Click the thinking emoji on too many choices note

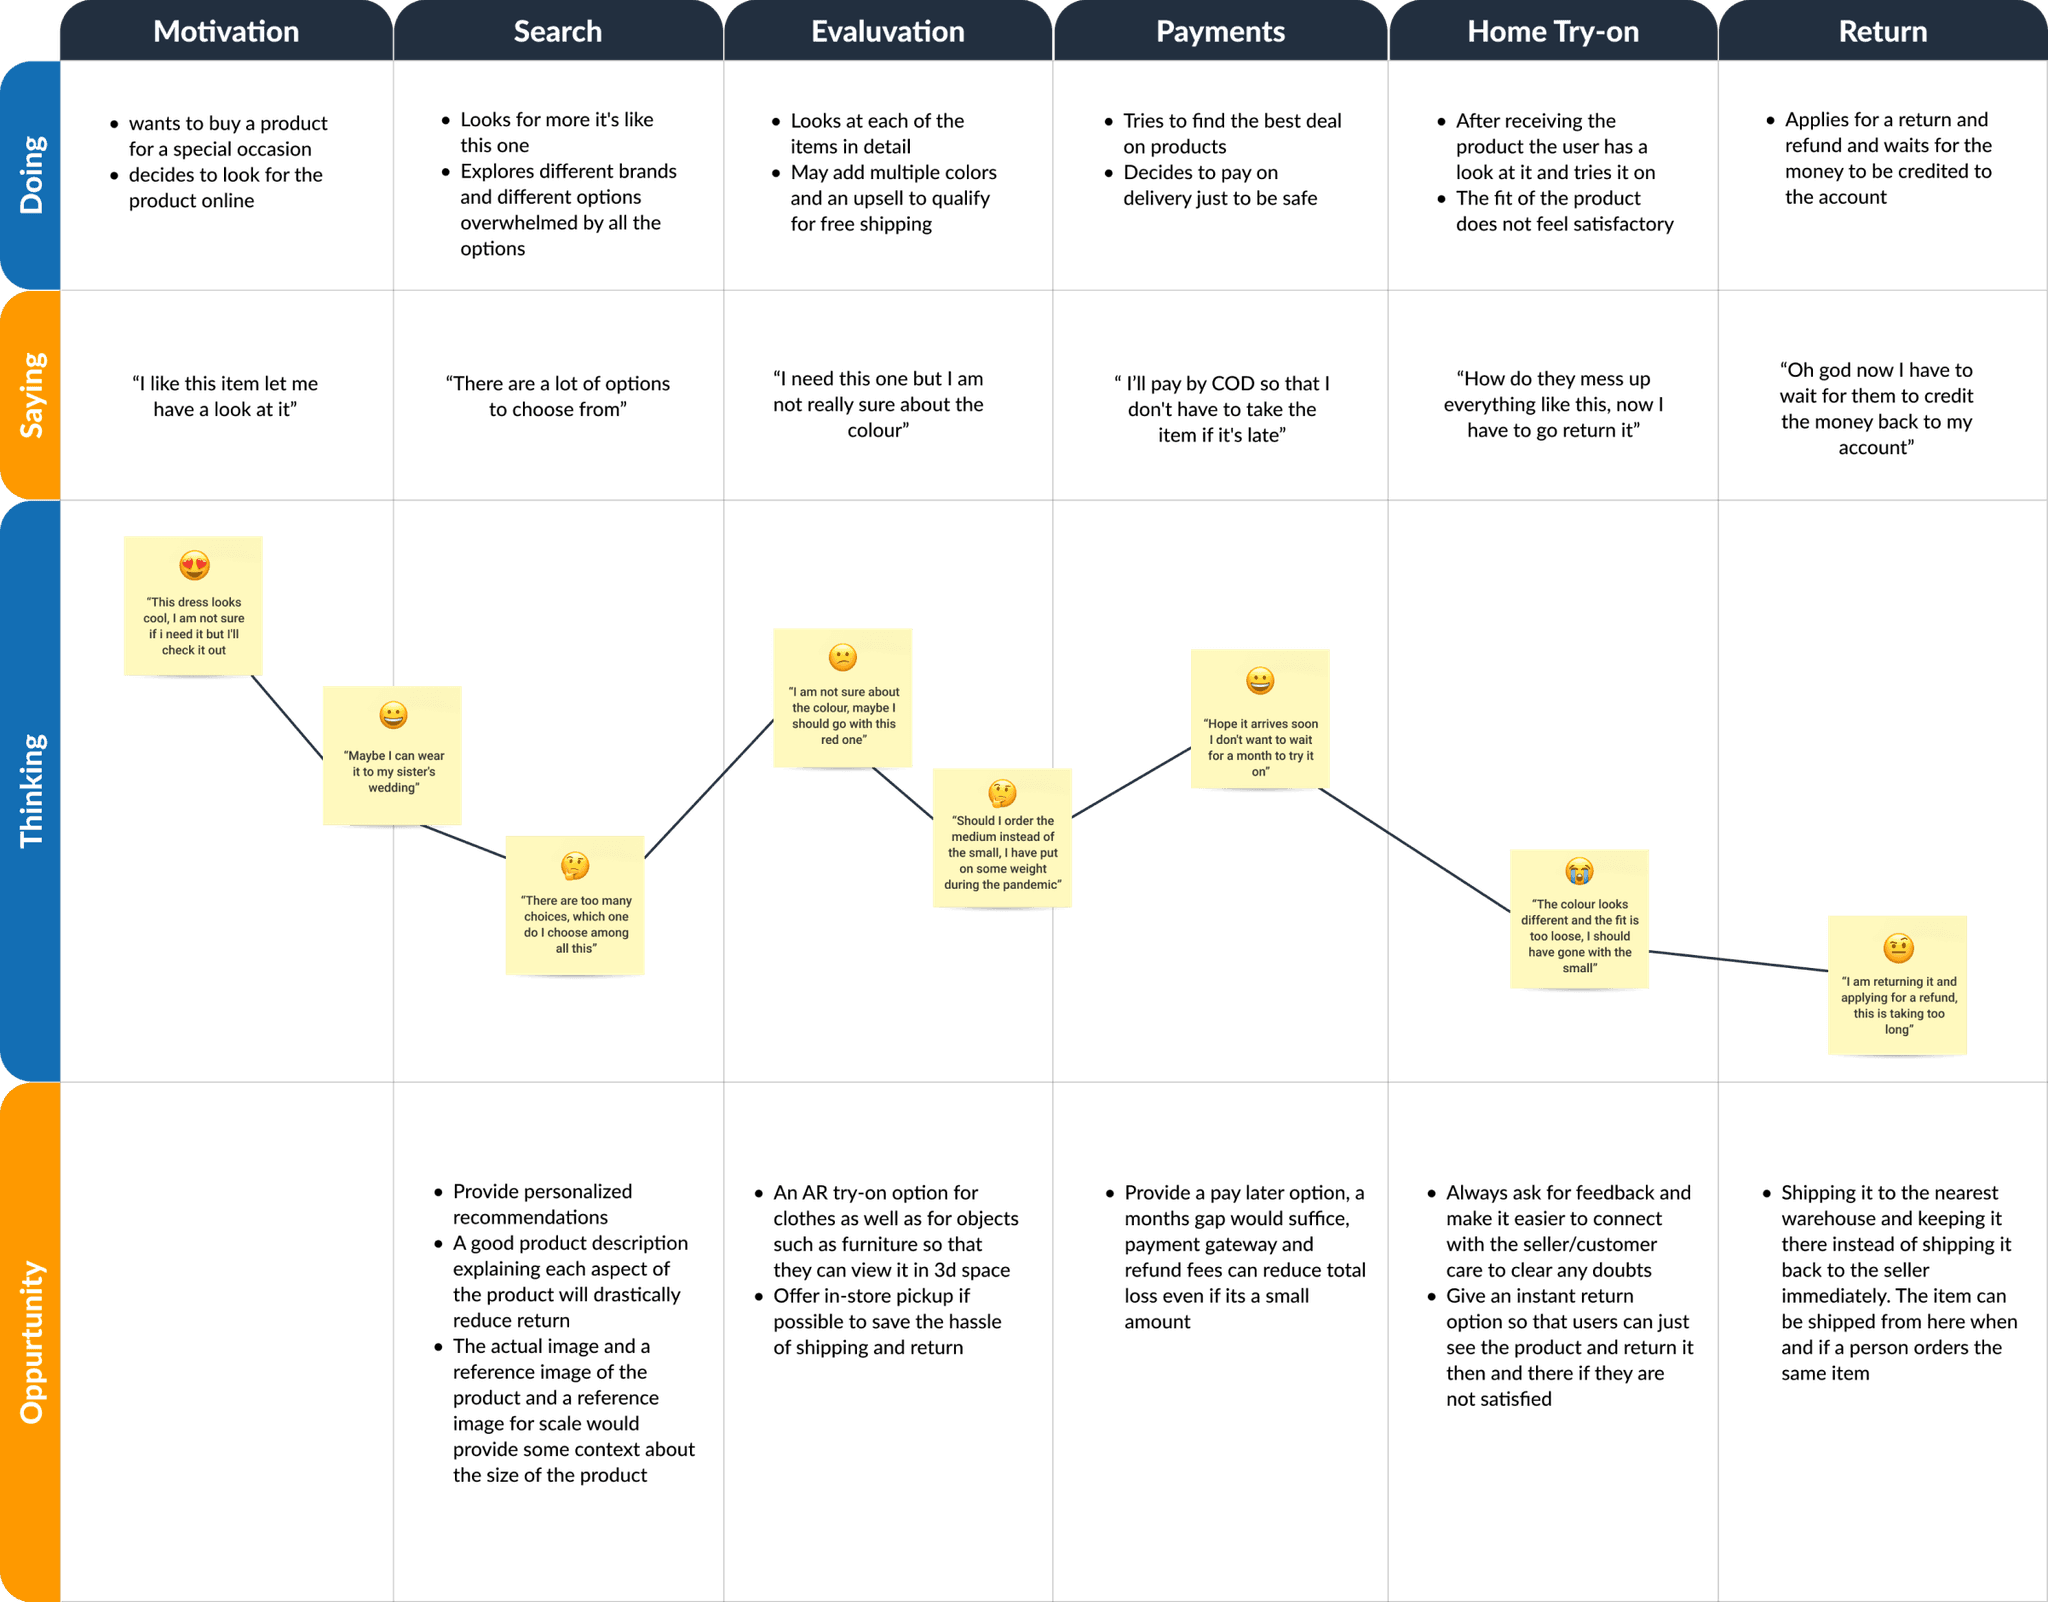(575, 865)
